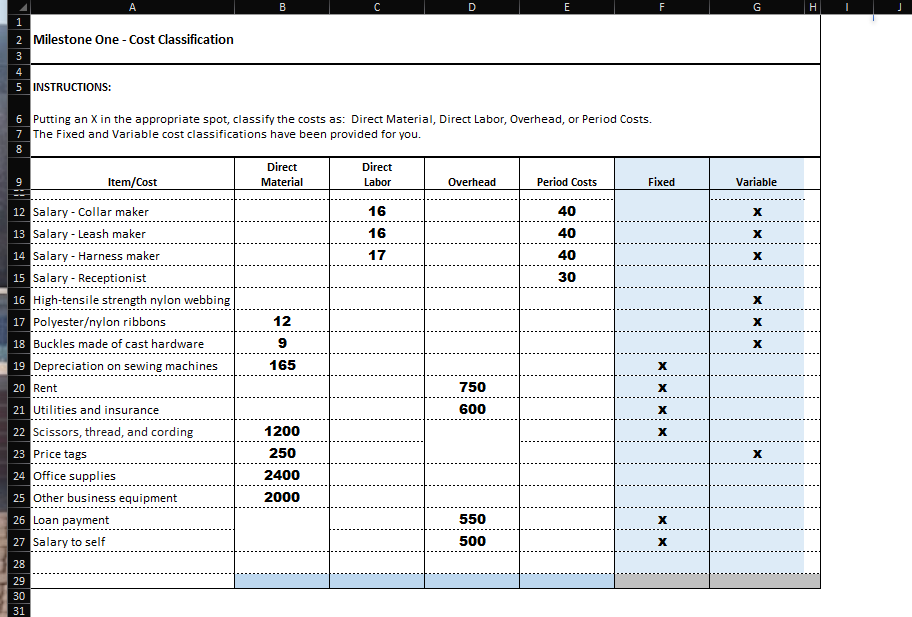Click the 750 Overhead value for Rent
Image resolution: width=912 pixels, height=617 pixels.
pos(471,387)
